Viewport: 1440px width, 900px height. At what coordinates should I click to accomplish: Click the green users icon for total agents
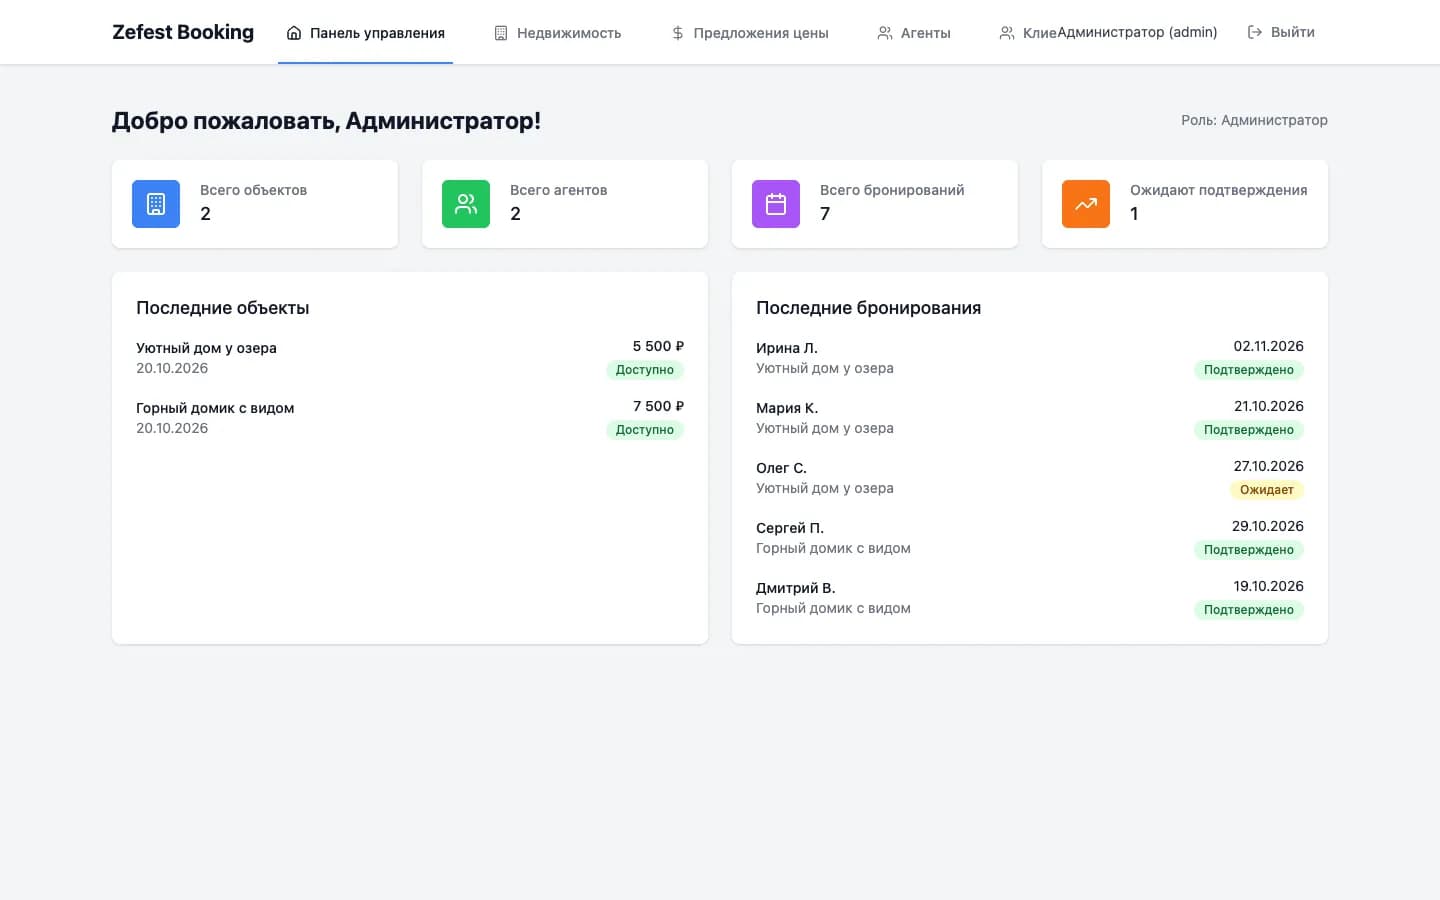[x=466, y=204]
